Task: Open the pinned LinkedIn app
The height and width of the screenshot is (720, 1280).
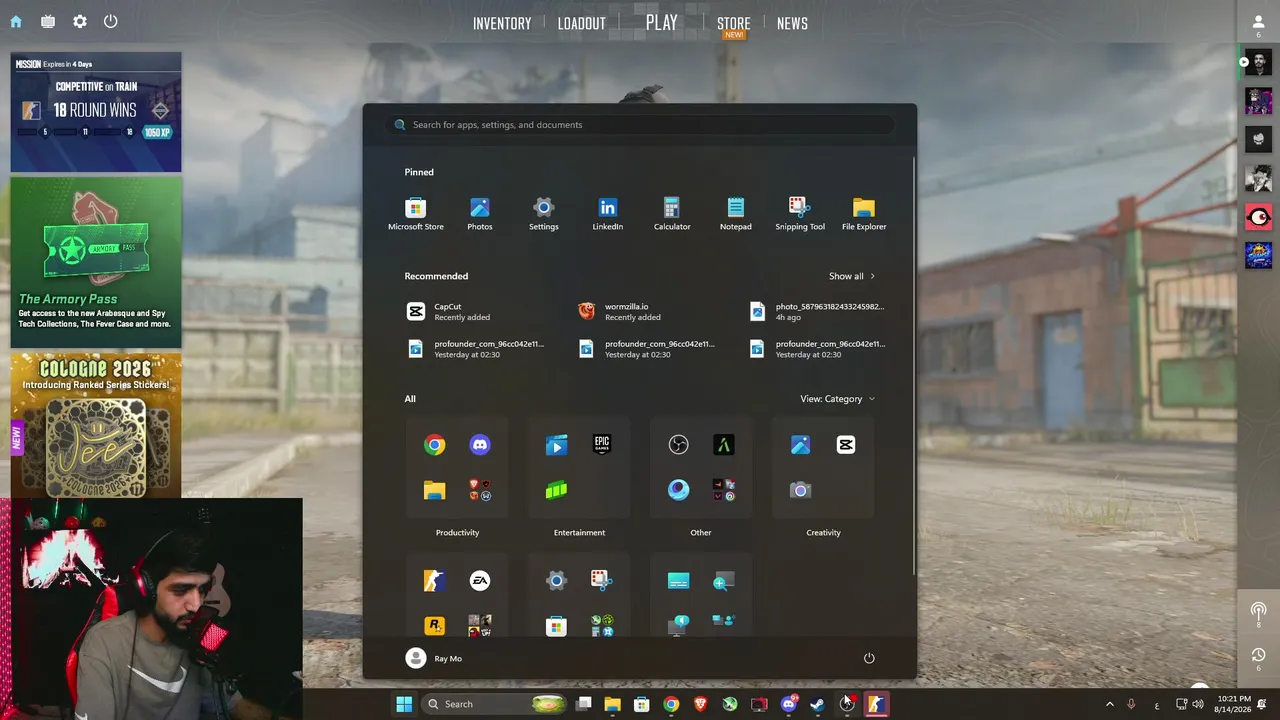Action: pyautogui.click(x=608, y=214)
